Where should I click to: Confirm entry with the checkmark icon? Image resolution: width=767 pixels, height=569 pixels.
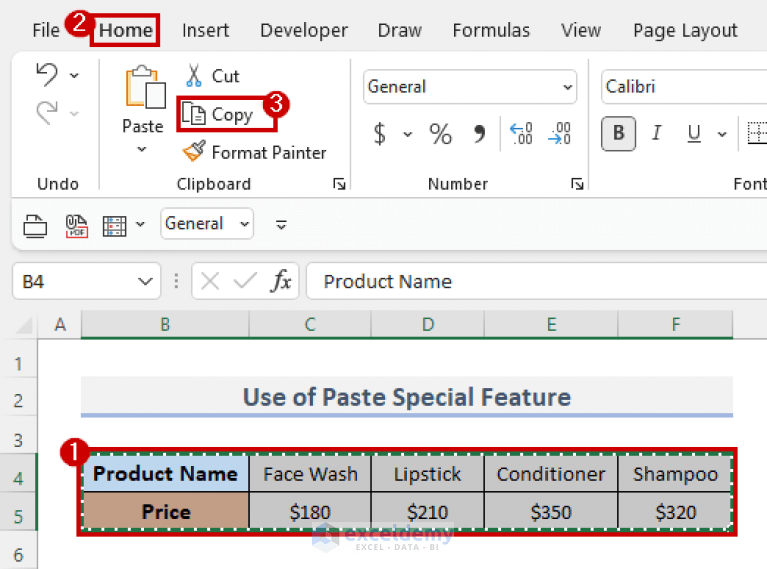pos(245,281)
